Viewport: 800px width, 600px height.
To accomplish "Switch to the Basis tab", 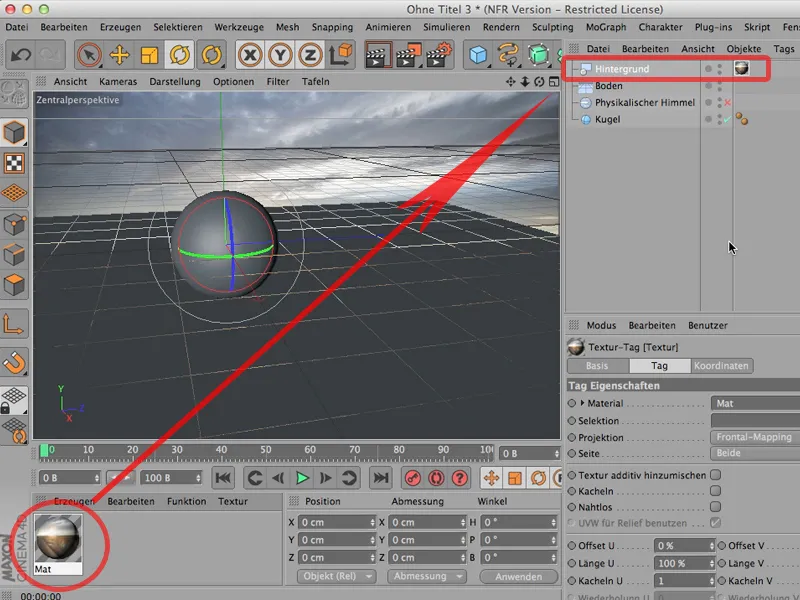I will [597, 366].
